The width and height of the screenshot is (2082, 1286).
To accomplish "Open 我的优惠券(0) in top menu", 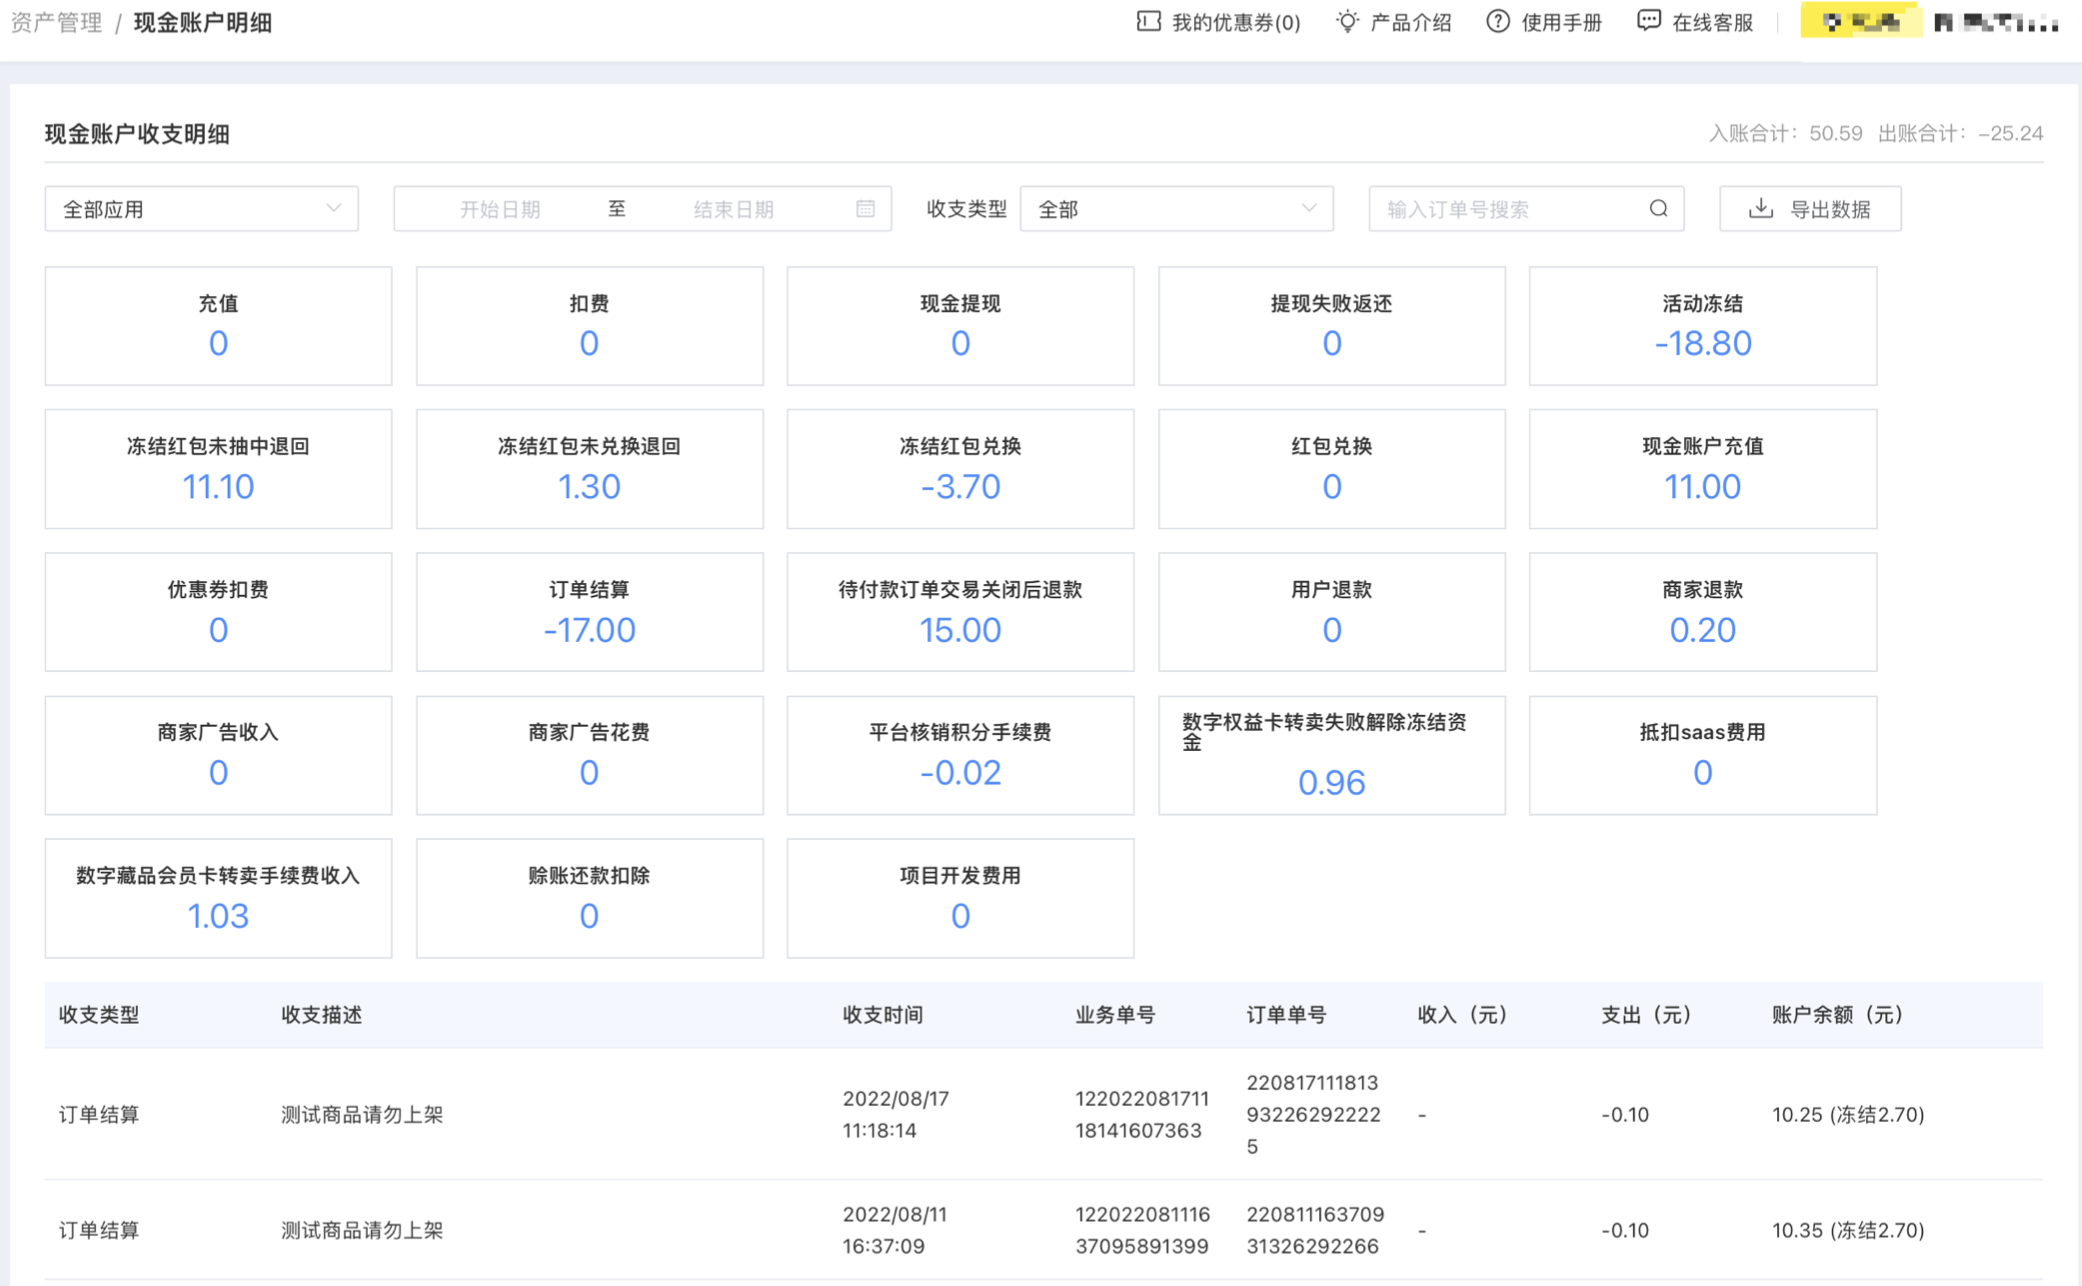I will (1235, 22).
